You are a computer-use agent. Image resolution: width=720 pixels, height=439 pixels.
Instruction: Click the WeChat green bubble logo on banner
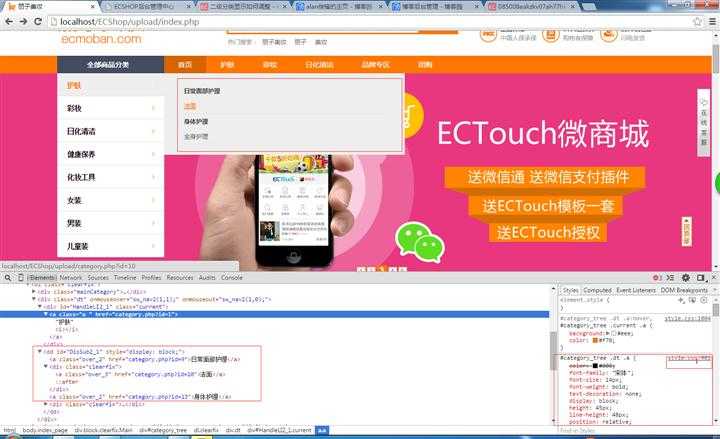(420, 240)
